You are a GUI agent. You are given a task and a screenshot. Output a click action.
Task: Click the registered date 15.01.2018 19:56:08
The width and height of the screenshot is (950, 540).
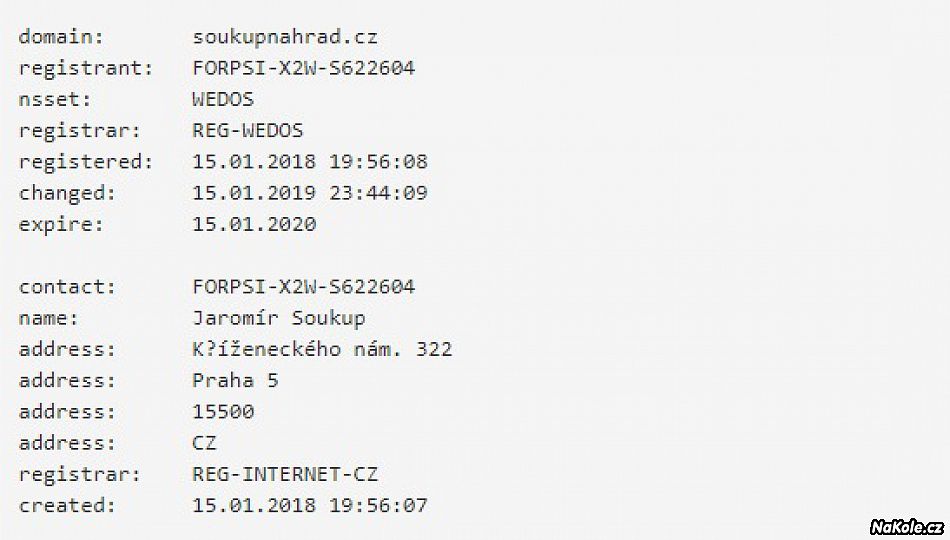pos(310,161)
